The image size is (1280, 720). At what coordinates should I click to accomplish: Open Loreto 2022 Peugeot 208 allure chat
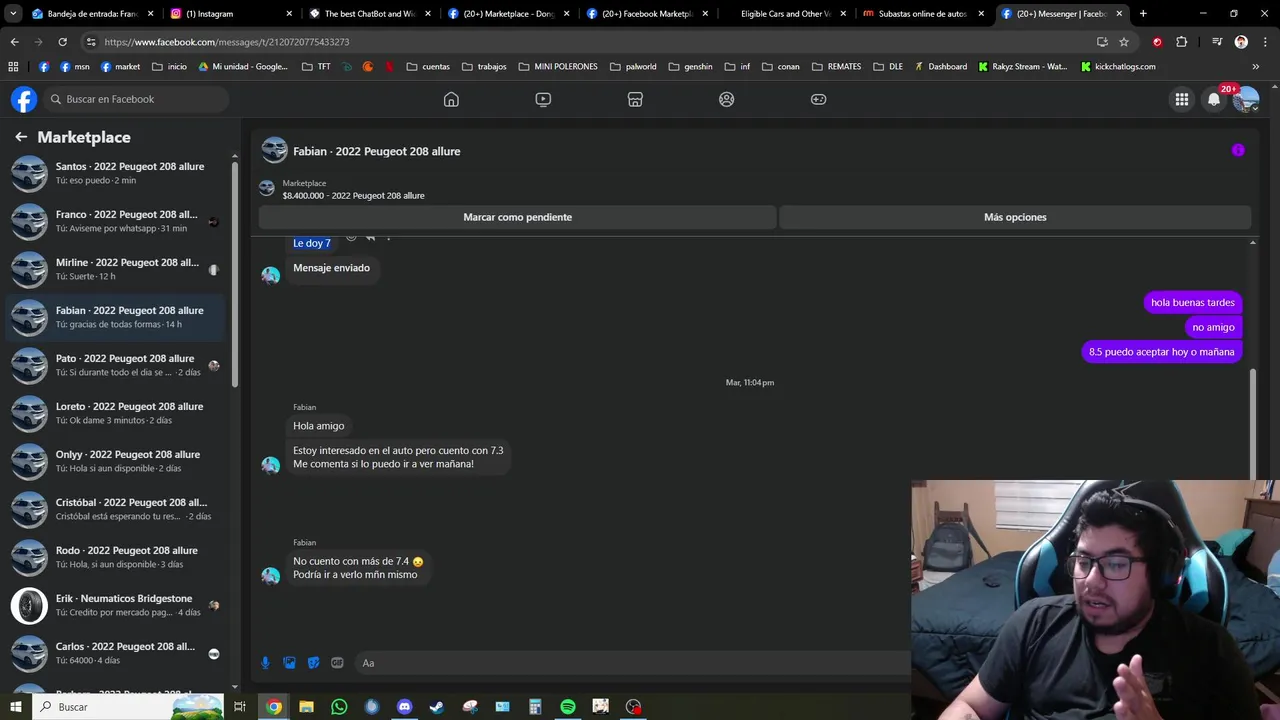point(117,413)
